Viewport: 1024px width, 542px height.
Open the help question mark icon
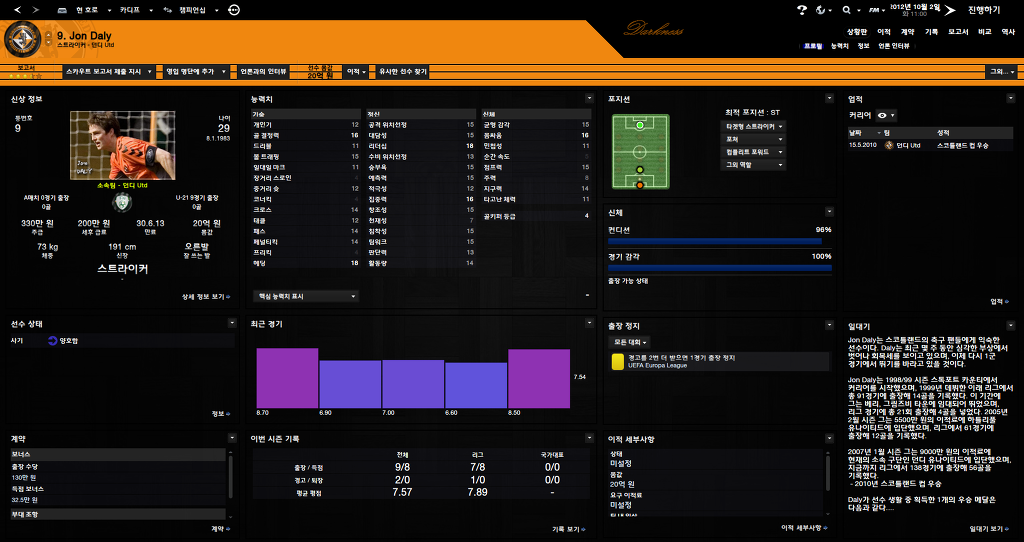click(x=802, y=10)
